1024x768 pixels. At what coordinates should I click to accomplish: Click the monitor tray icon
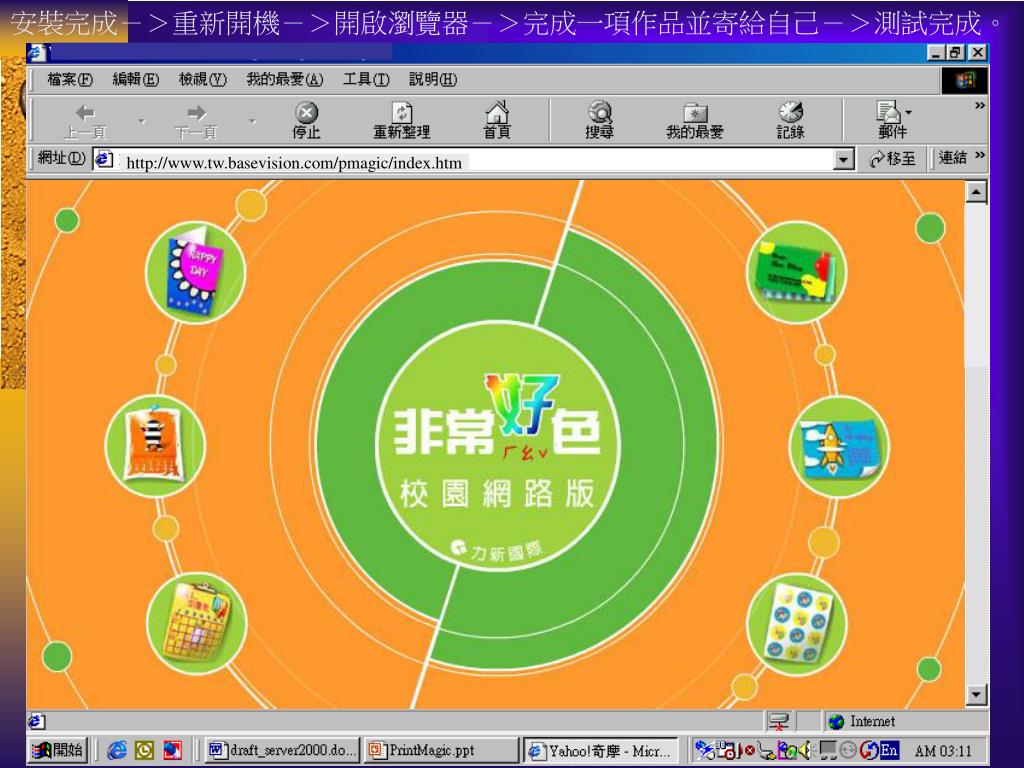(827, 750)
